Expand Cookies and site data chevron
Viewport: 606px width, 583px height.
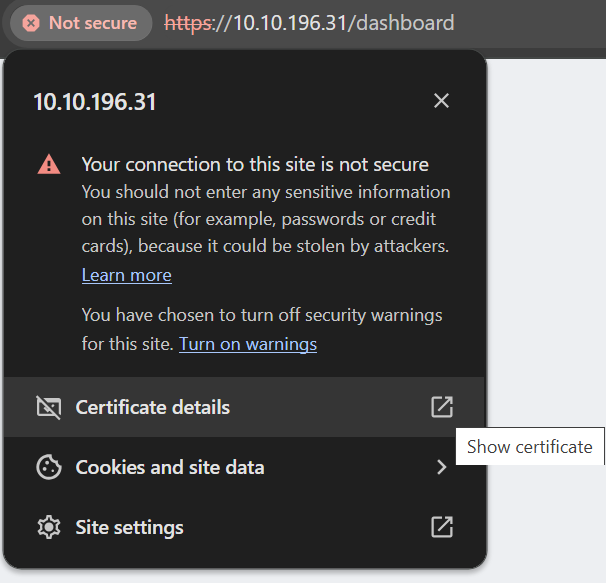442,467
